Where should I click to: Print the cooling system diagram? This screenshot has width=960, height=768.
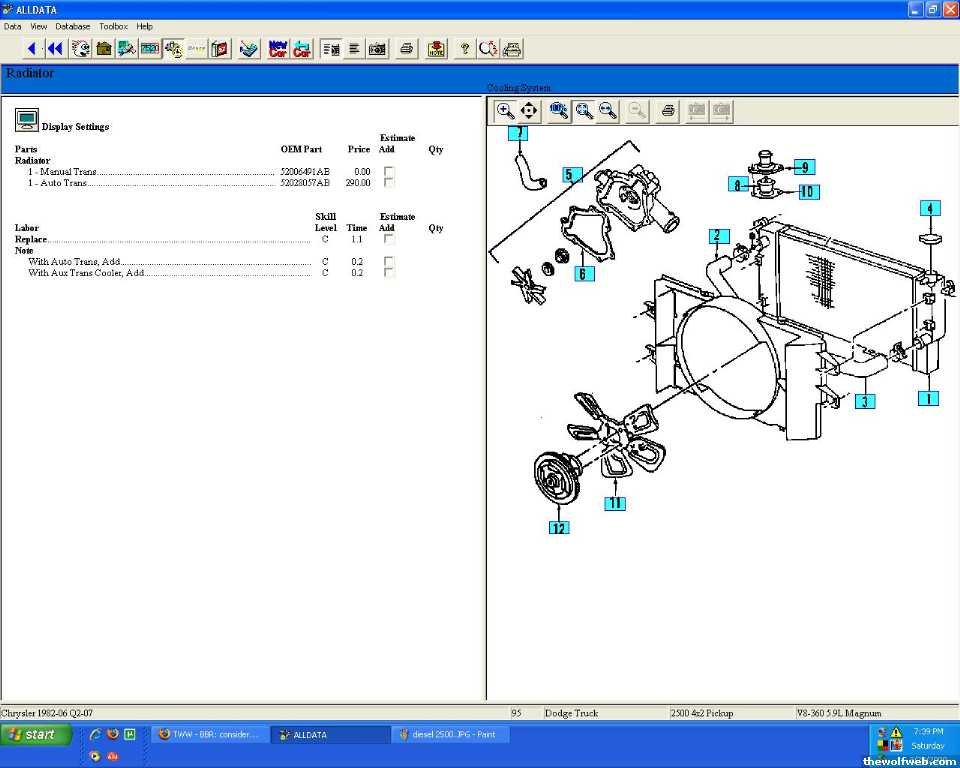[x=669, y=111]
